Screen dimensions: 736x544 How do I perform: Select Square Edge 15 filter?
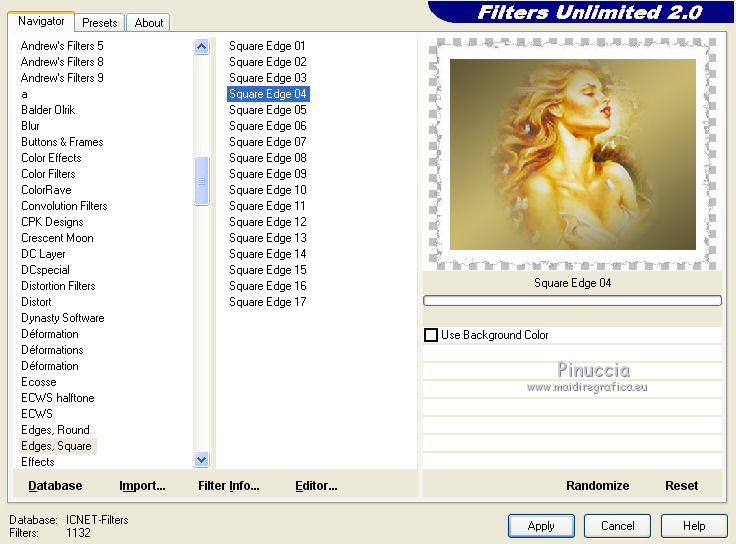tap(268, 270)
